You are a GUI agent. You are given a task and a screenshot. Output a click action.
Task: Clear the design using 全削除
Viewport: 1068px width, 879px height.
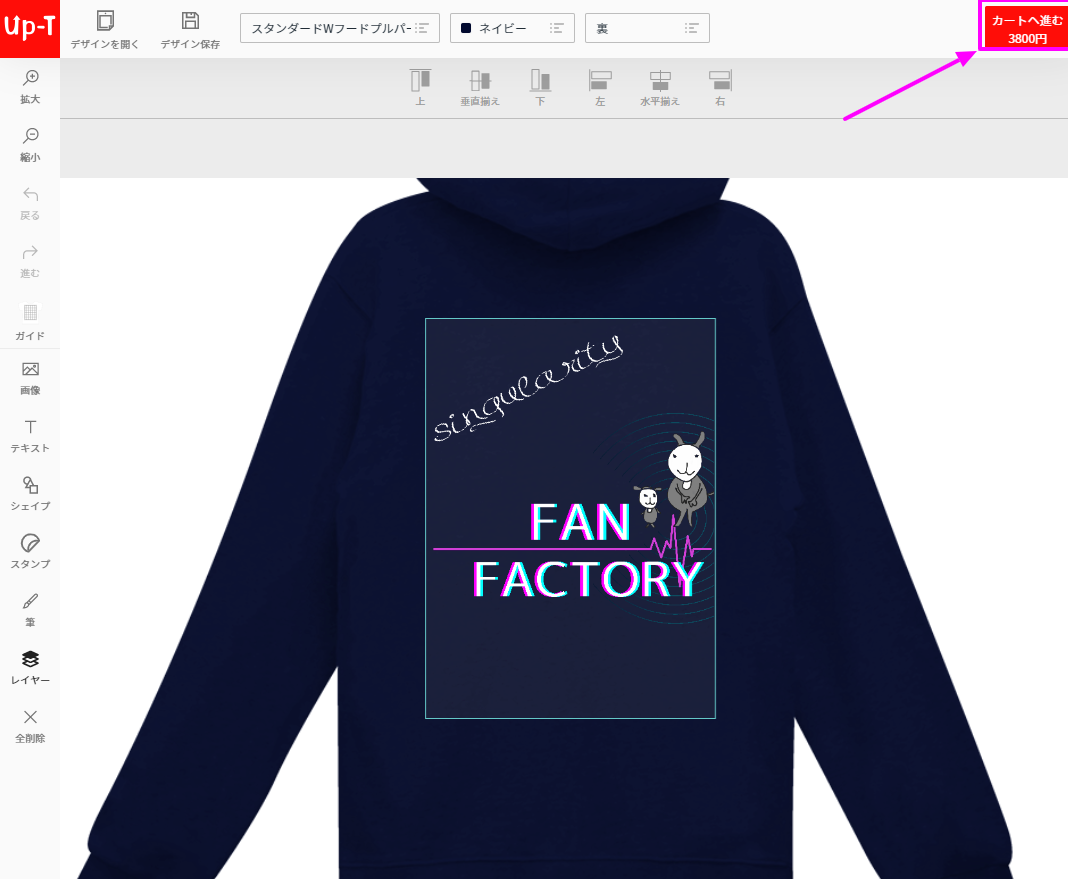(x=29, y=726)
